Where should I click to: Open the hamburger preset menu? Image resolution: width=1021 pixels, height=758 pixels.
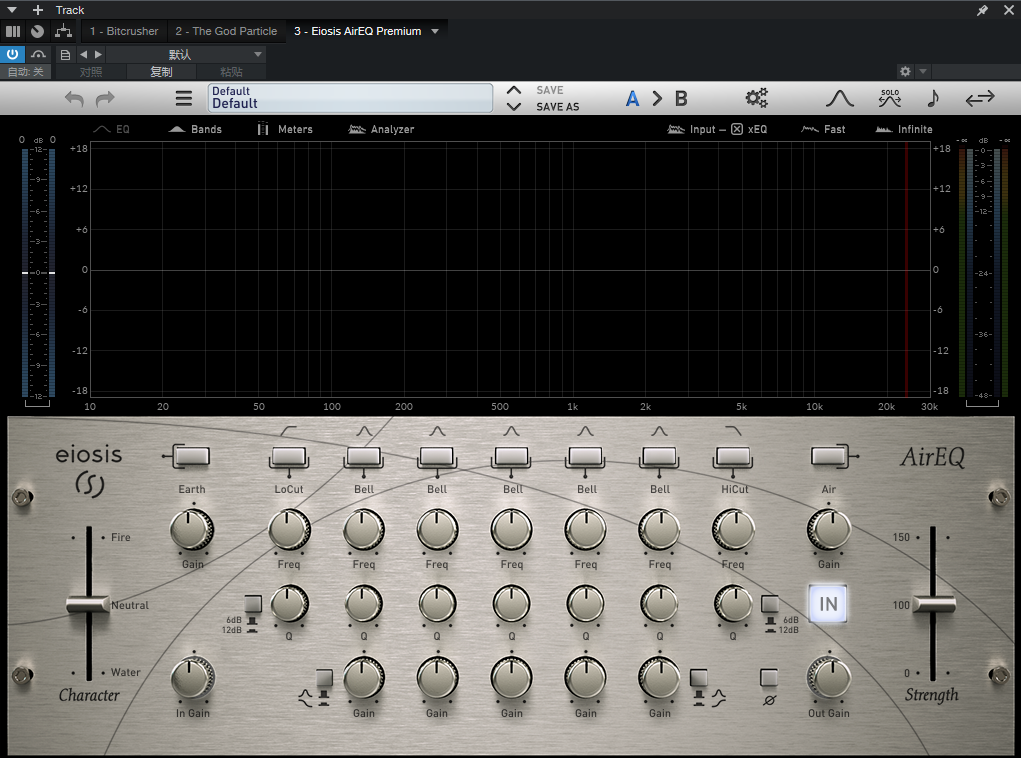[184, 98]
